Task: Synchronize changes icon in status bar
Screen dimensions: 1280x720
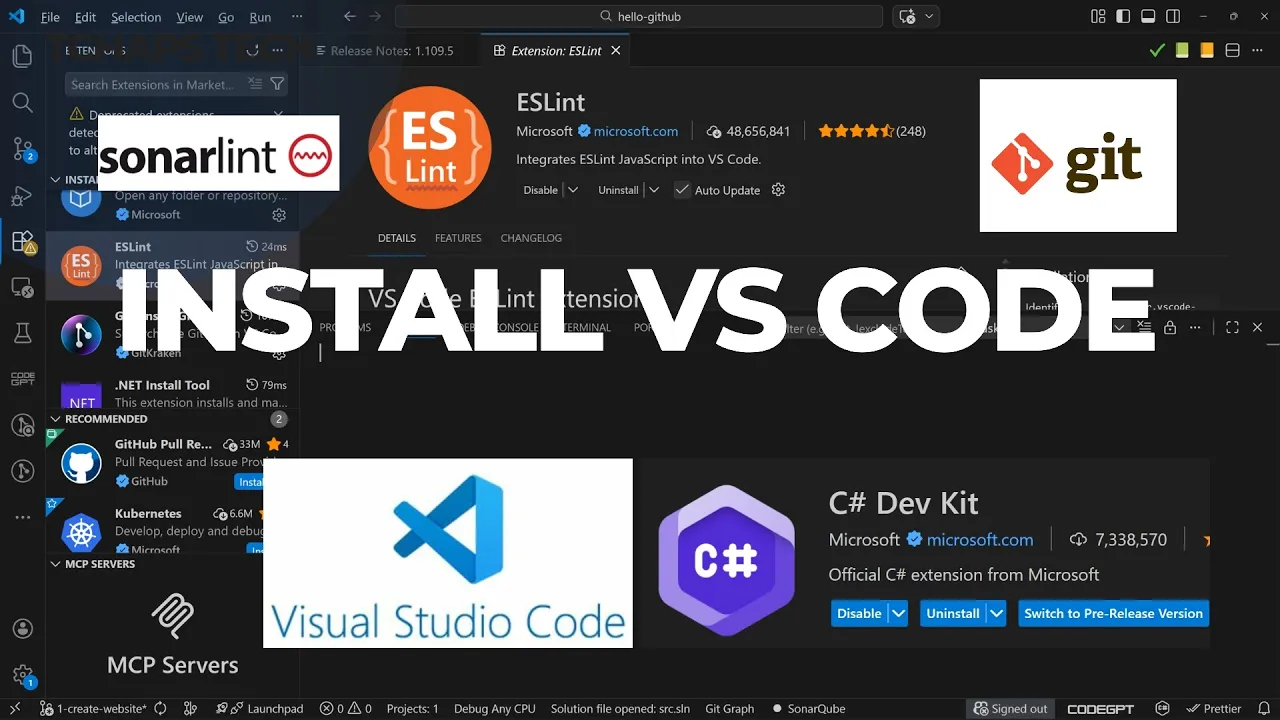Action: (160, 708)
